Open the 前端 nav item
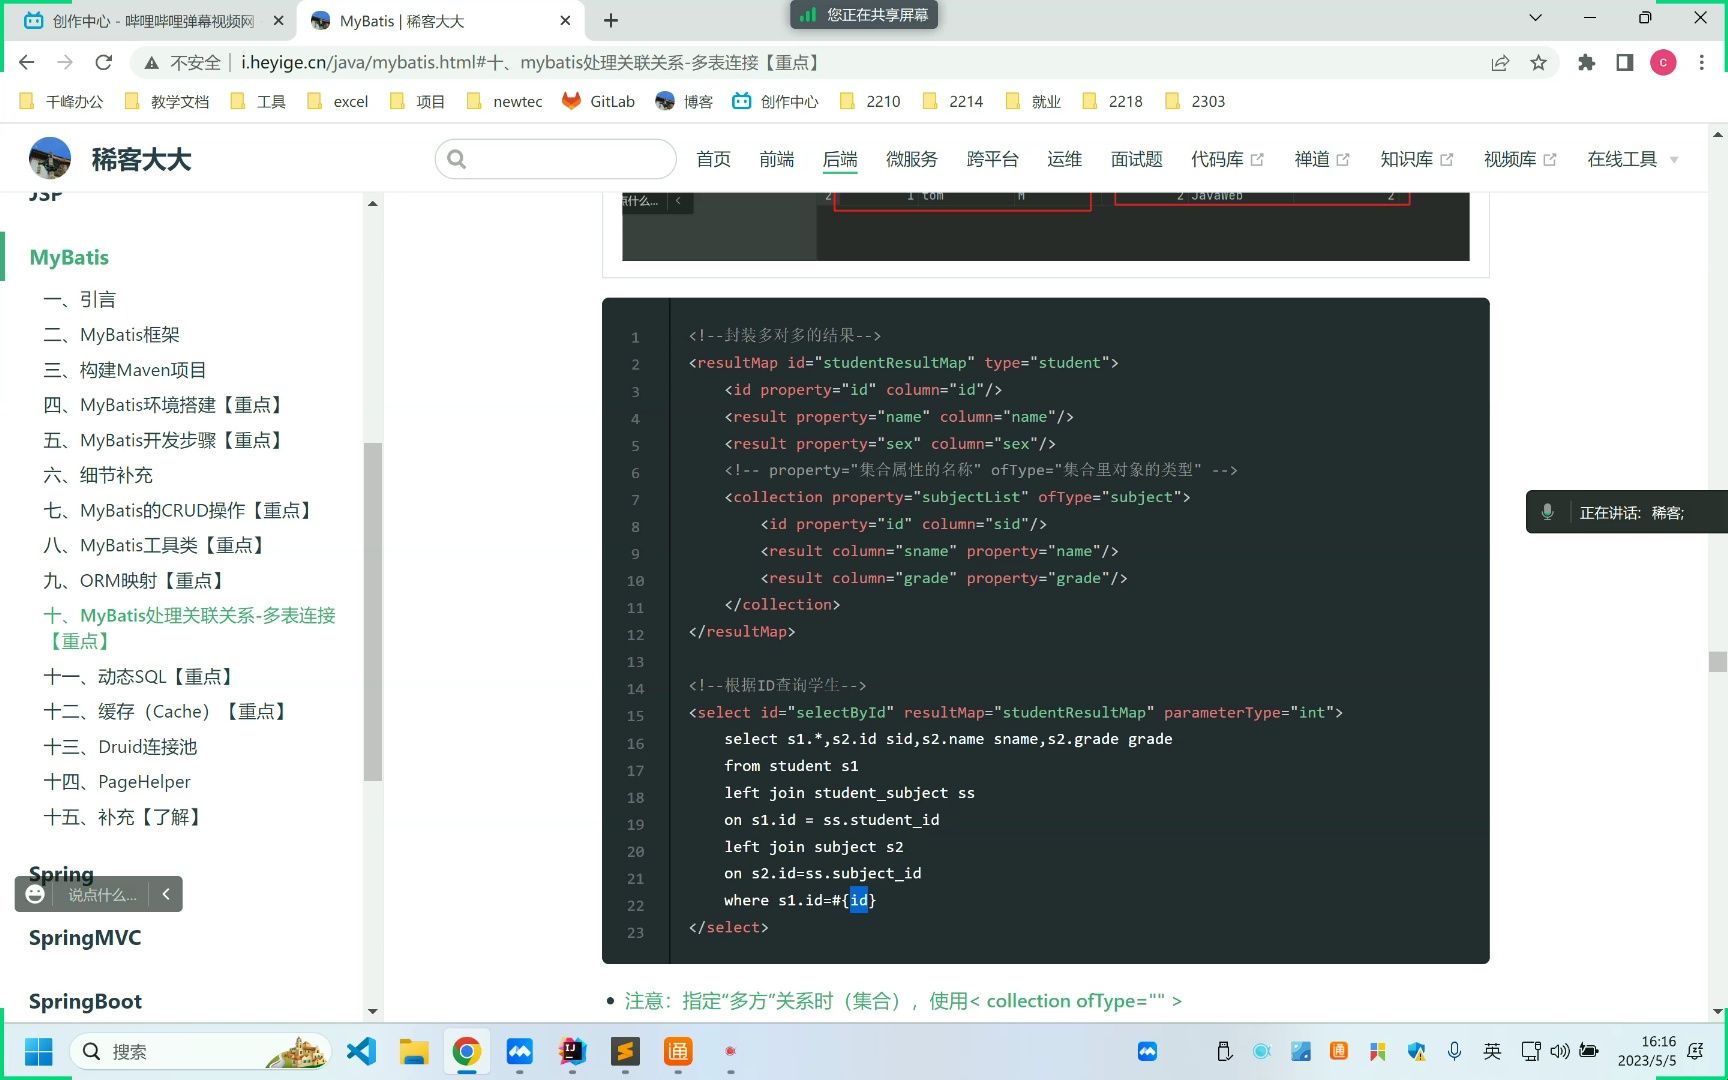This screenshot has height=1080, width=1728. pyautogui.click(x=776, y=159)
